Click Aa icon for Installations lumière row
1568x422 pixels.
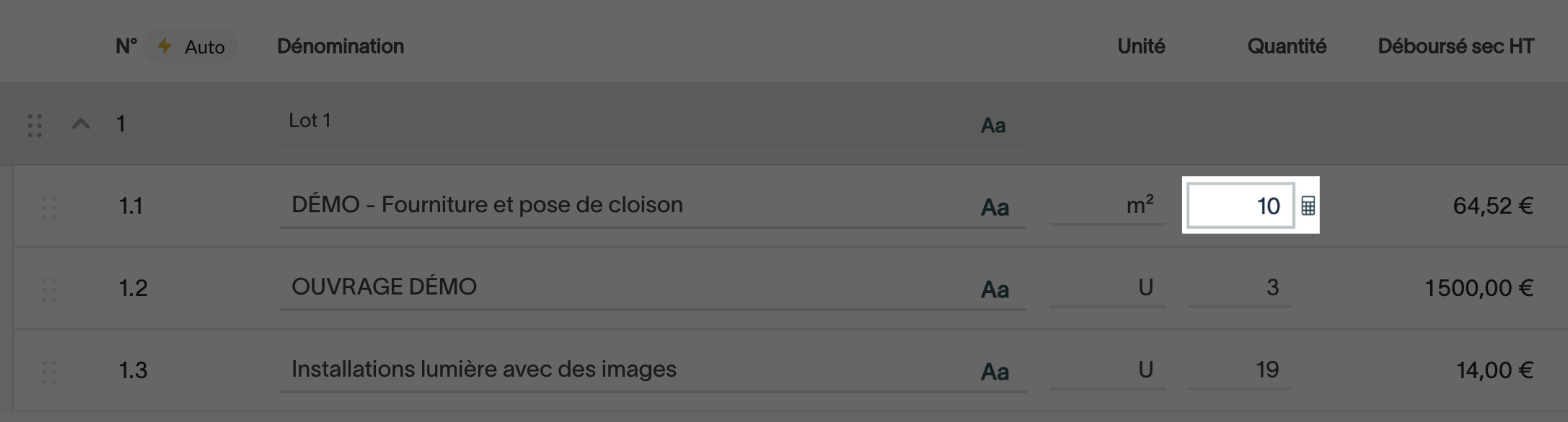click(x=994, y=372)
